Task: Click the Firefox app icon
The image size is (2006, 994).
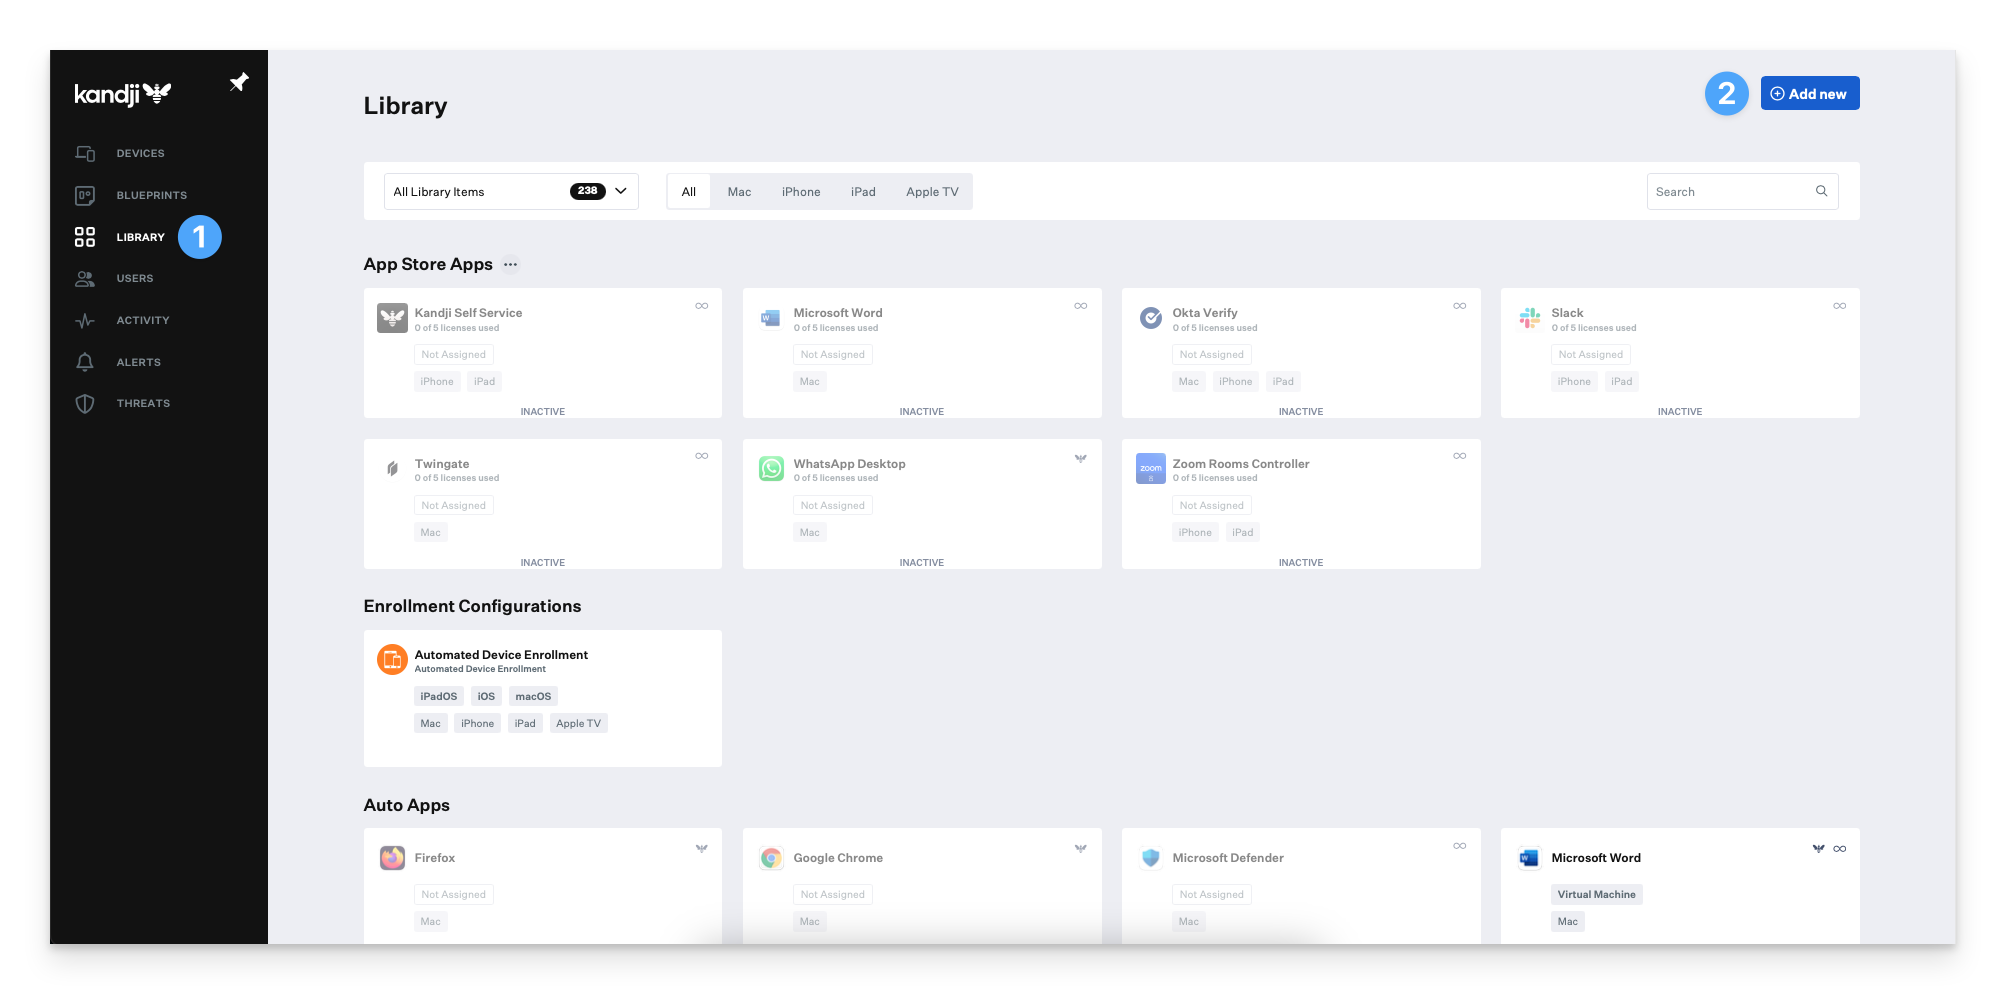Action: [x=392, y=858]
